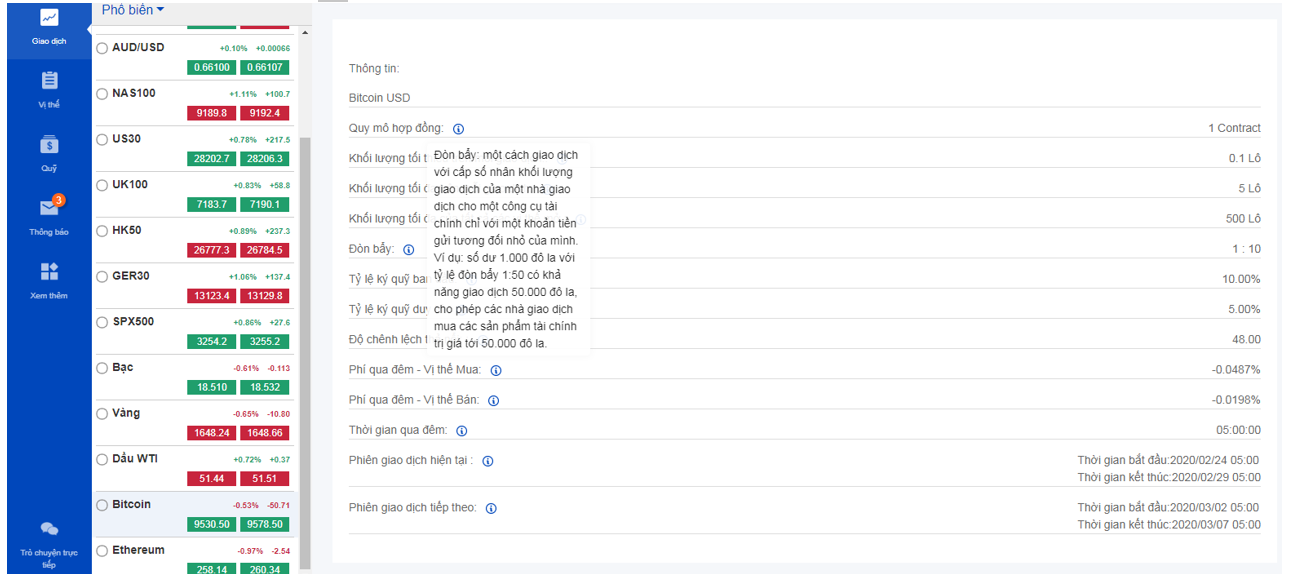The width and height of the screenshot is (1297, 574).
Task: Click info icon next to Đòn bẩy
Action: coord(408,250)
